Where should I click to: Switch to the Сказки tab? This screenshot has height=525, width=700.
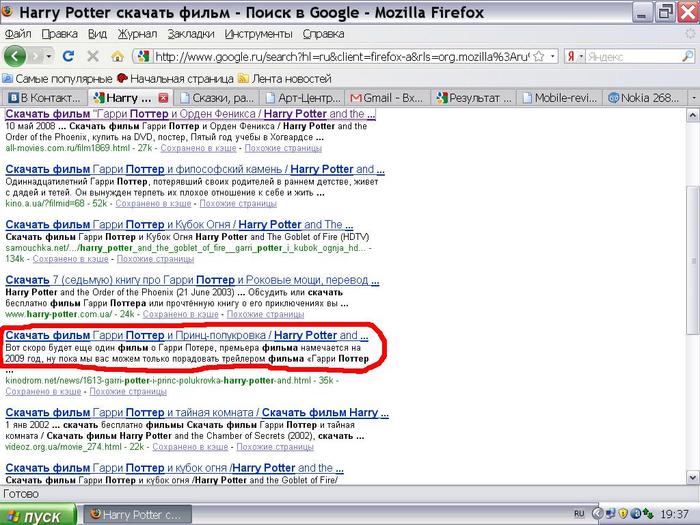(x=217, y=98)
